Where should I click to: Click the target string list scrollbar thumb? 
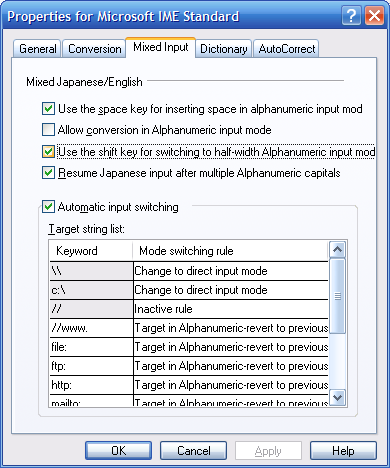pos(338,296)
